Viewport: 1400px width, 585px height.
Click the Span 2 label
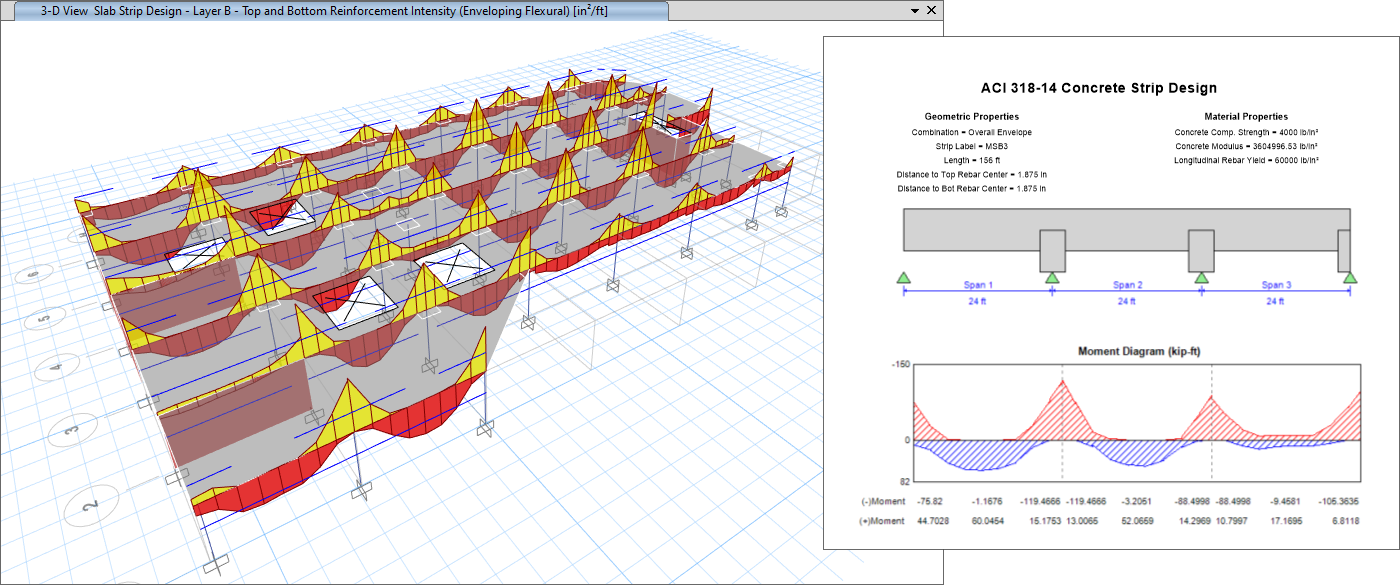point(1126,285)
